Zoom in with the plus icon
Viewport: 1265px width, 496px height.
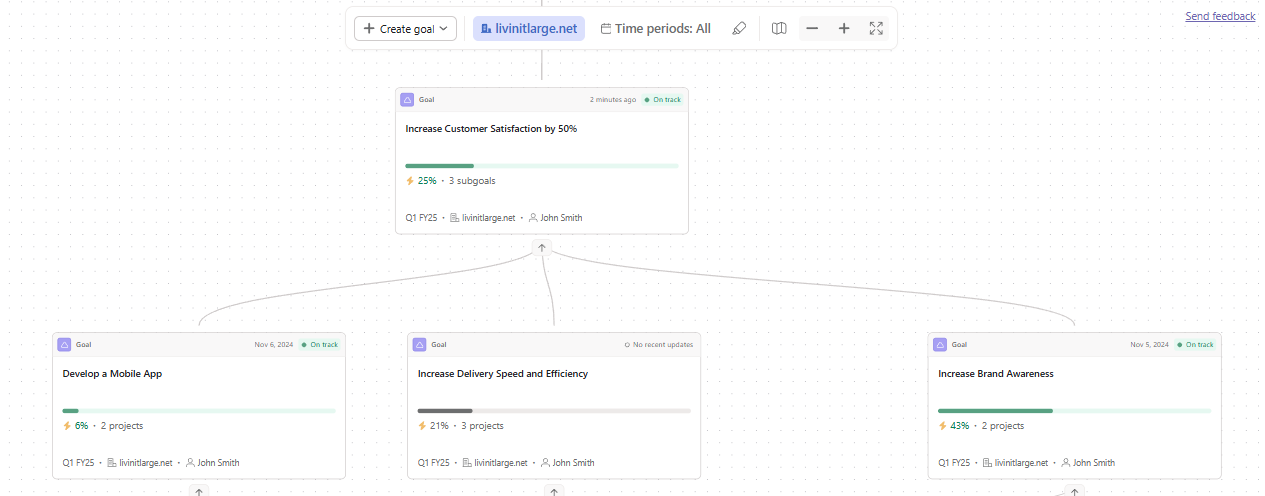[x=844, y=29]
